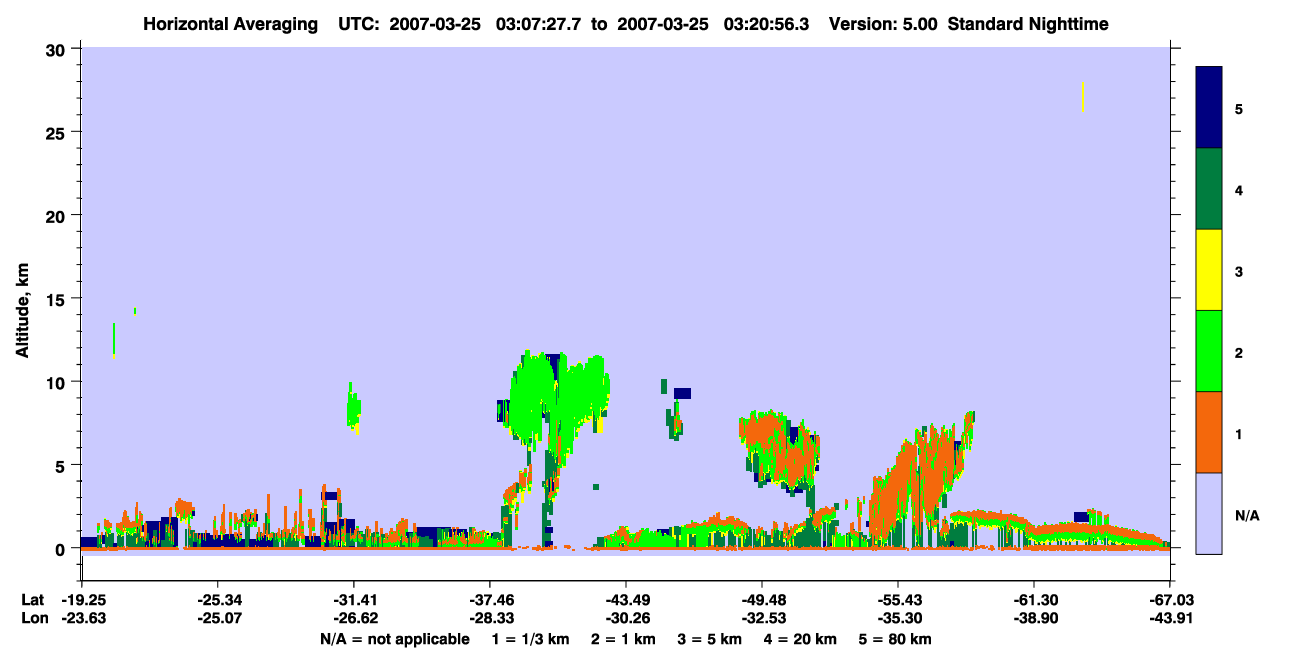Click legend text '3 = 5 km'
Image resolution: width=1300 pixels, height=667 pixels.
[x=709, y=639]
